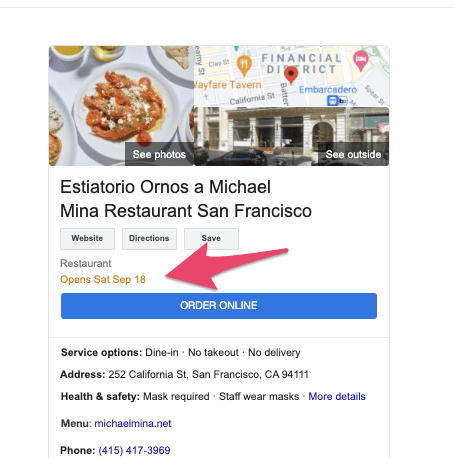The height and width of the screenshot is (458, 454).
Task: Click the address 252 California St text
Action: (x=208, y=374)
